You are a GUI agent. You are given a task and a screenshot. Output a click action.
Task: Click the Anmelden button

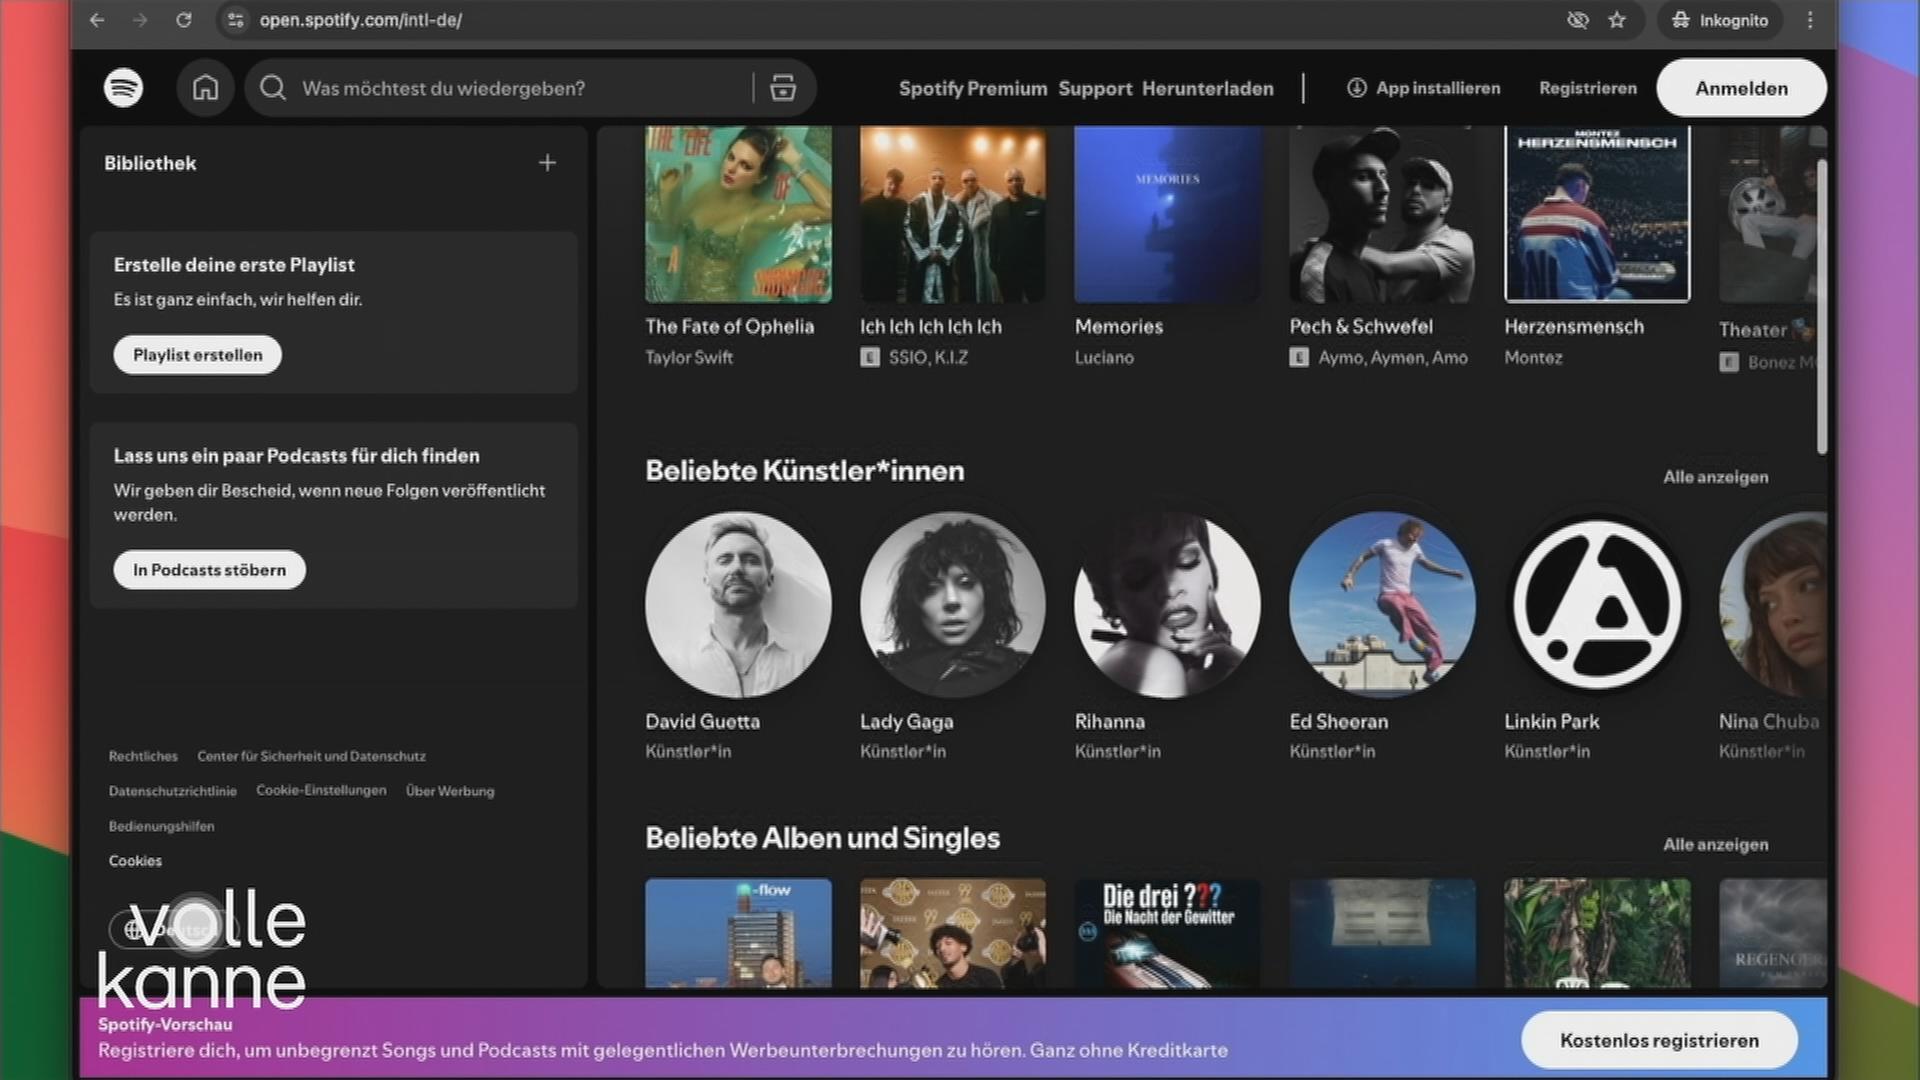(1741, 88)
